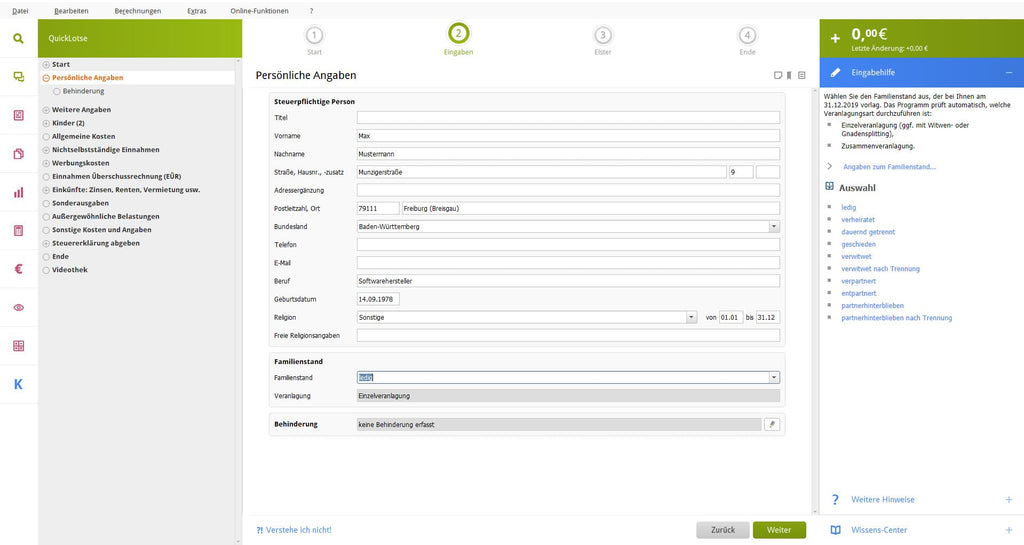
Task: Click the blue K sidebar icon
Action: (x=18, y=384)
